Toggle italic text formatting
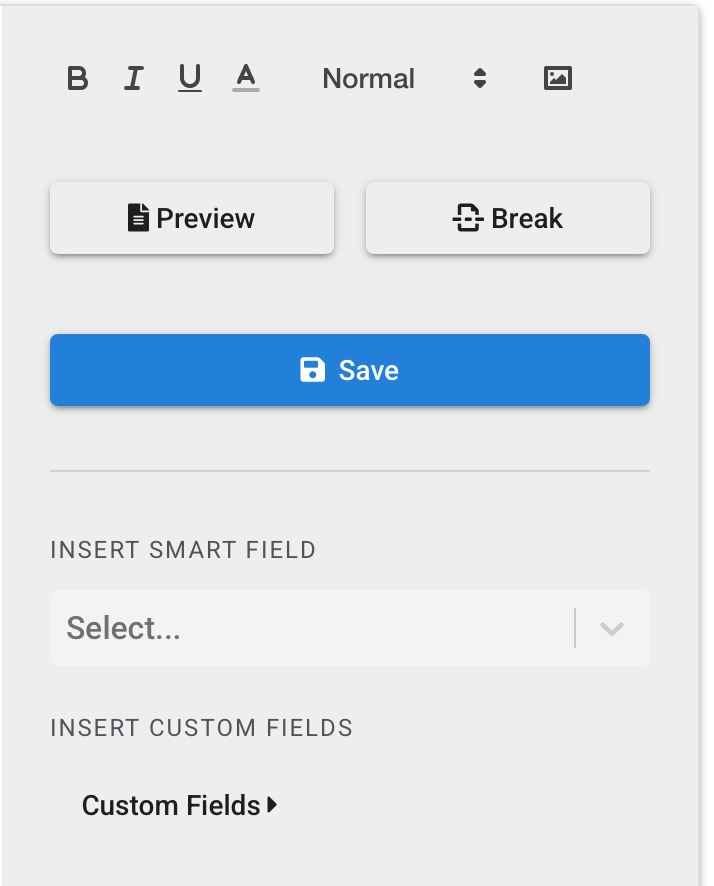 [133, 78]
